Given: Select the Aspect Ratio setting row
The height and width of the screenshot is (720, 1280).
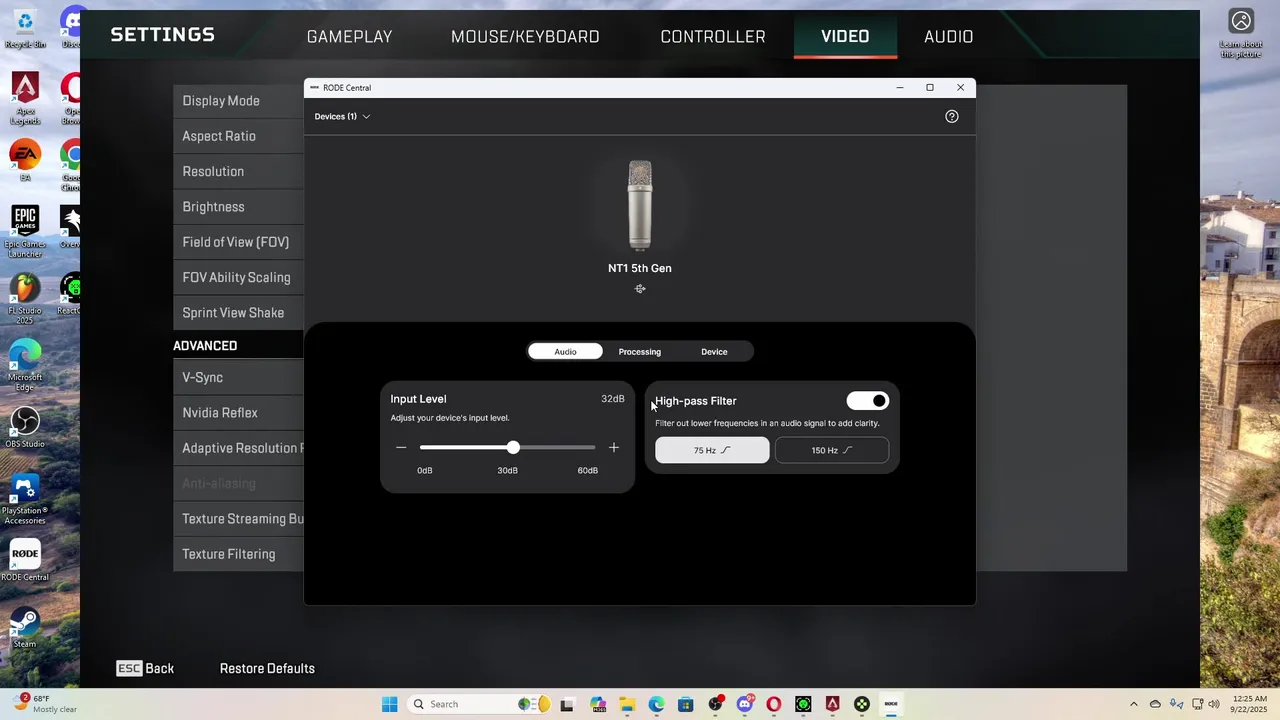Looking at the screenshot, I should [x=238, y=136].
